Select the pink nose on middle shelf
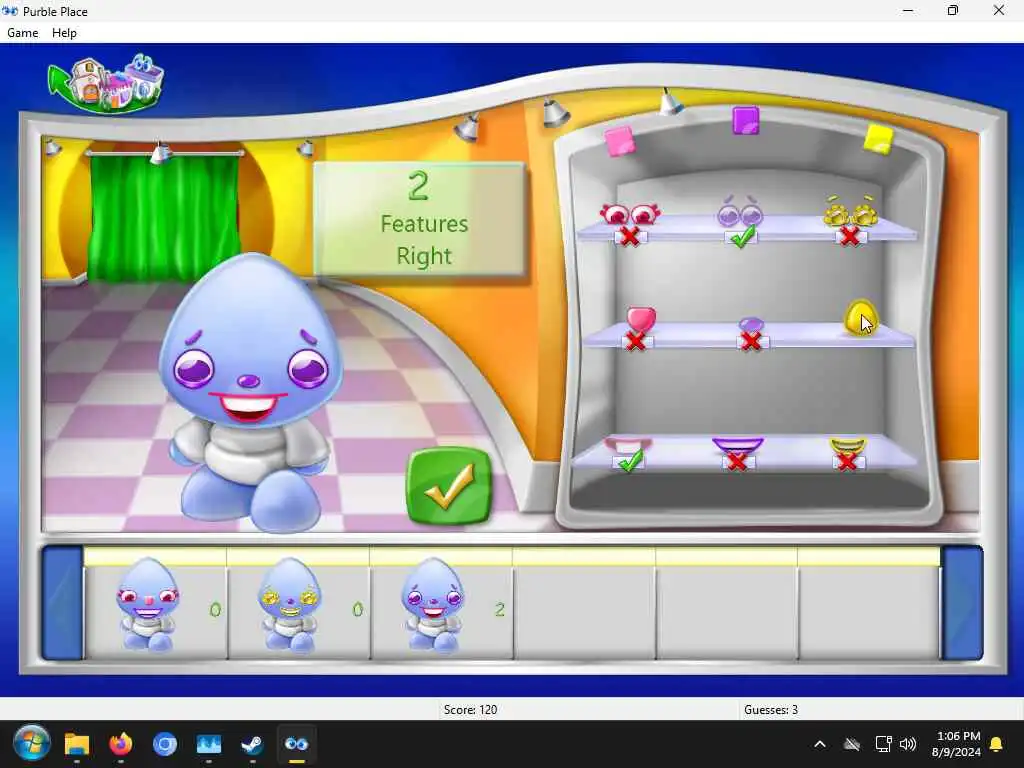 pyautogui.click(x=641, y=319)
